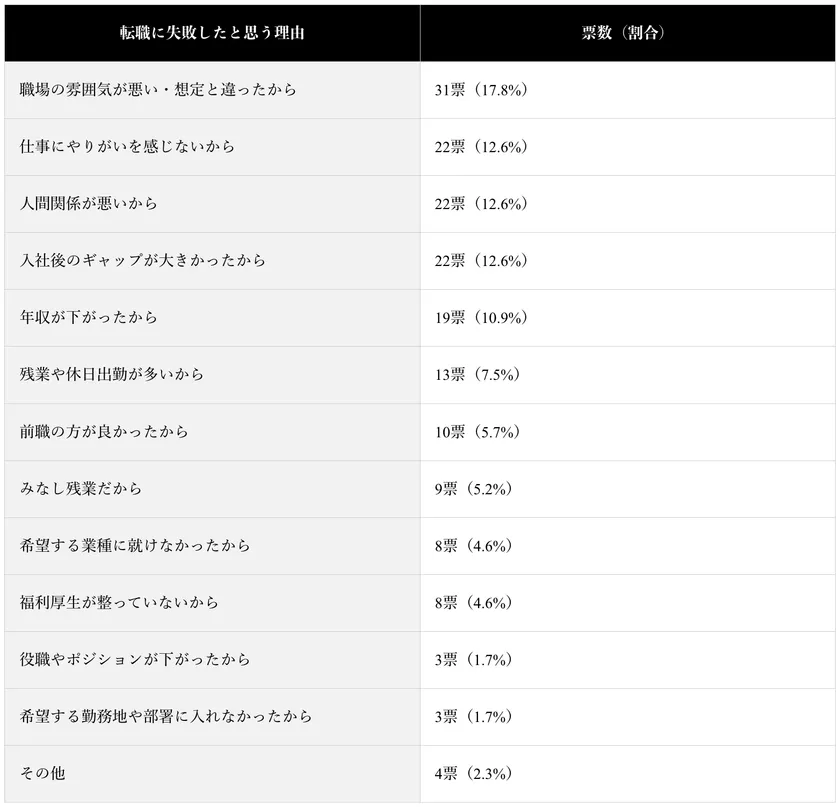Select the 19票（10.9%） value cell
The image size is (840, 807).
click(x=481, y=318)
